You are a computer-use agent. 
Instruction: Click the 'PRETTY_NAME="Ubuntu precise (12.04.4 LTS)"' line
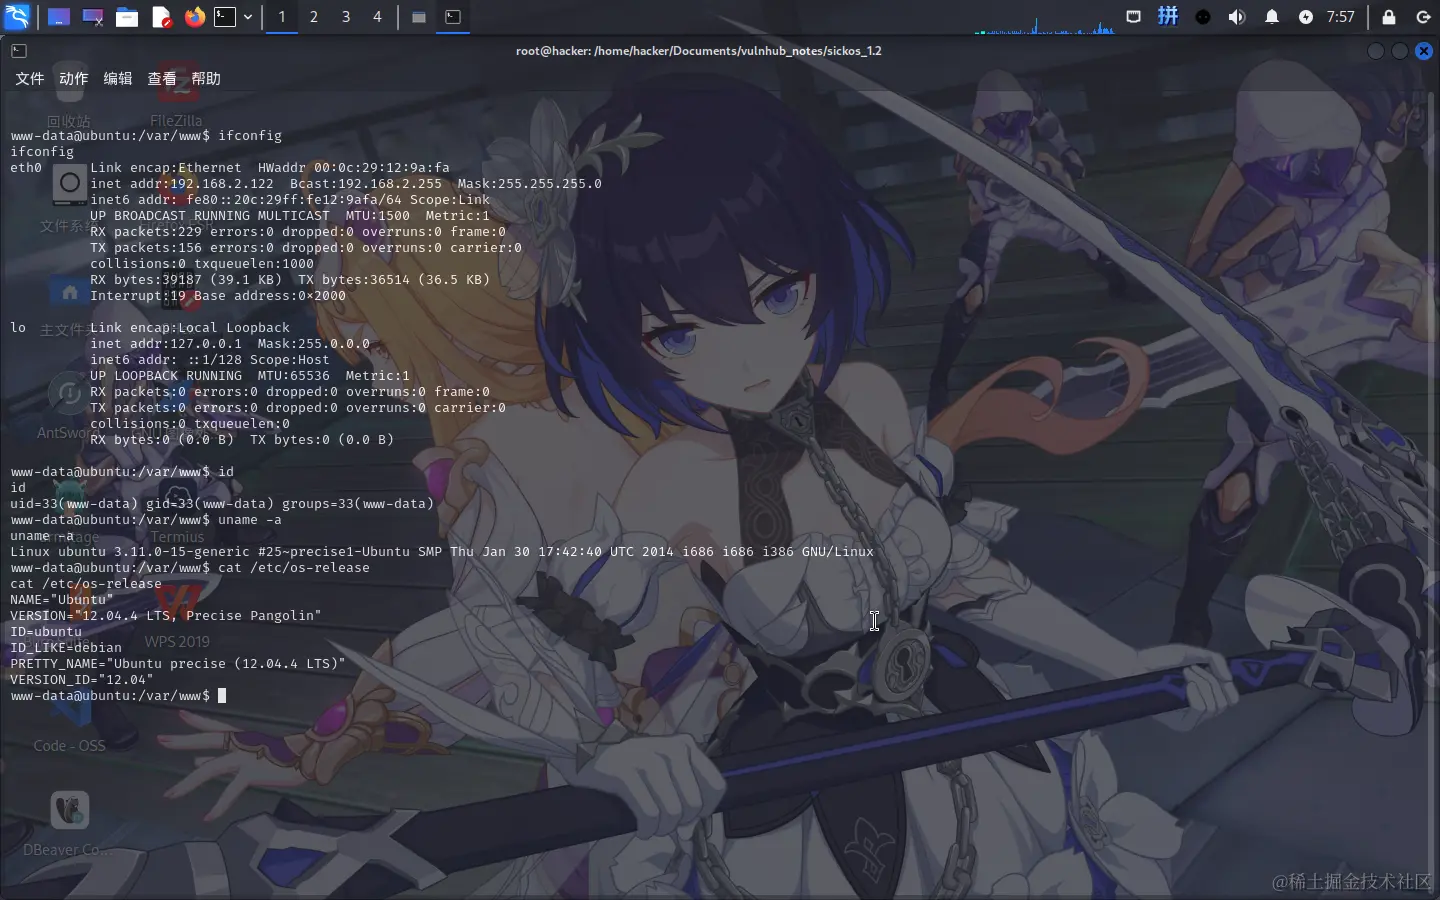[x=178, y=663]
